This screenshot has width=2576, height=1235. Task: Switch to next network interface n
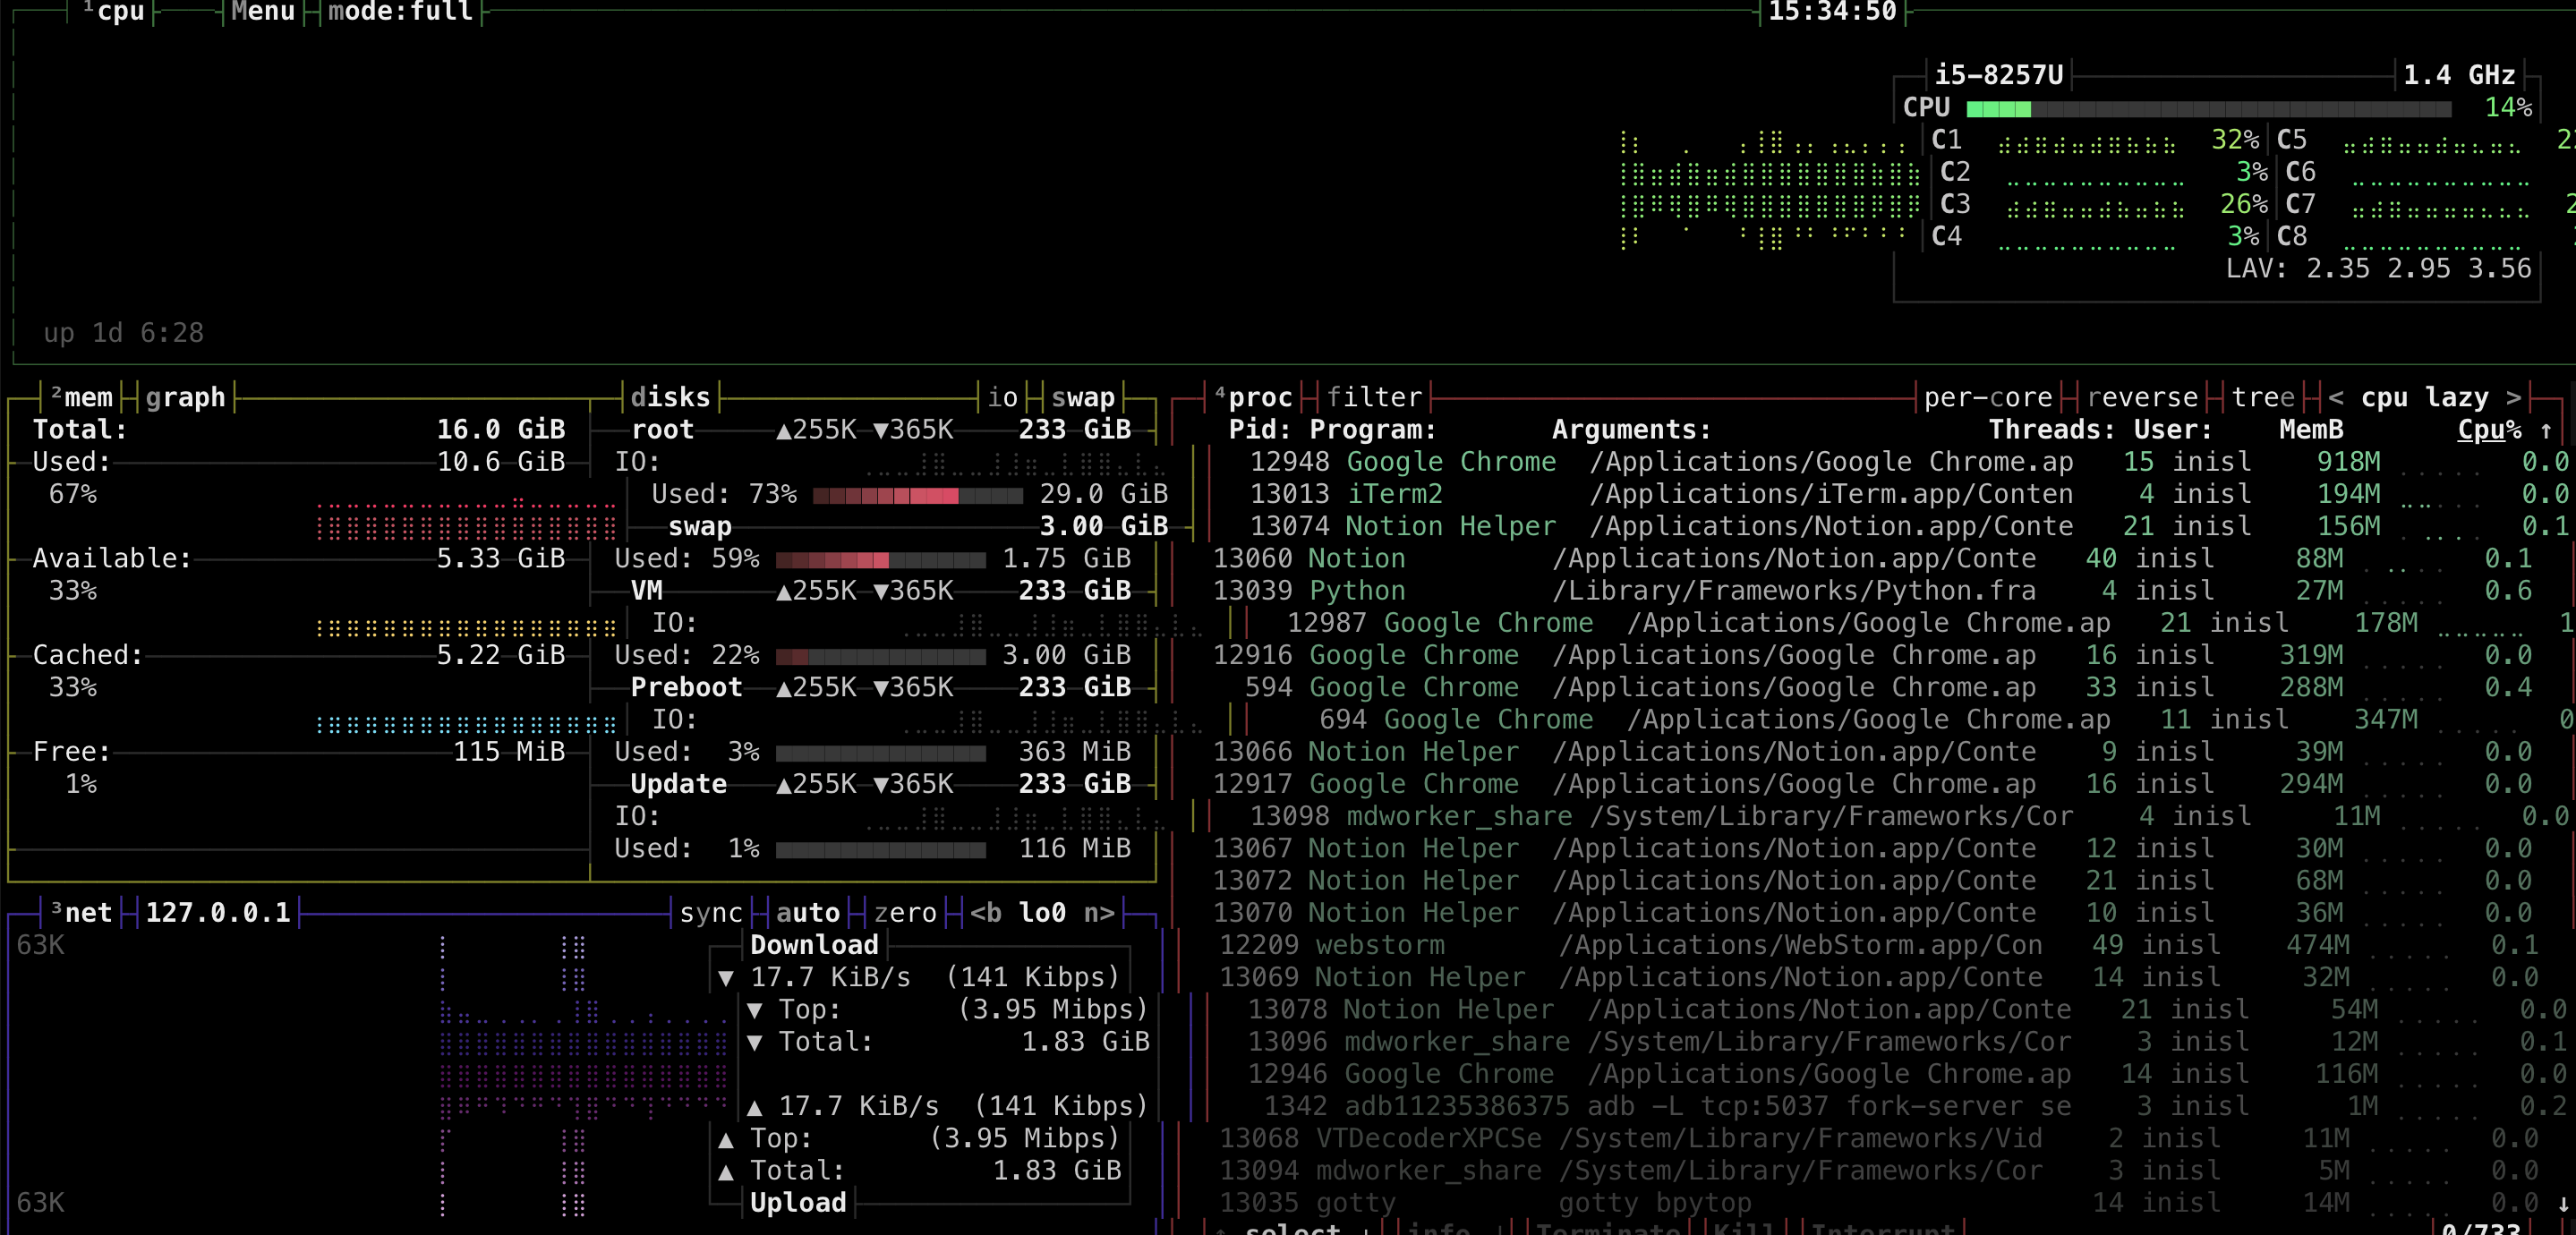coord(1098,913)
